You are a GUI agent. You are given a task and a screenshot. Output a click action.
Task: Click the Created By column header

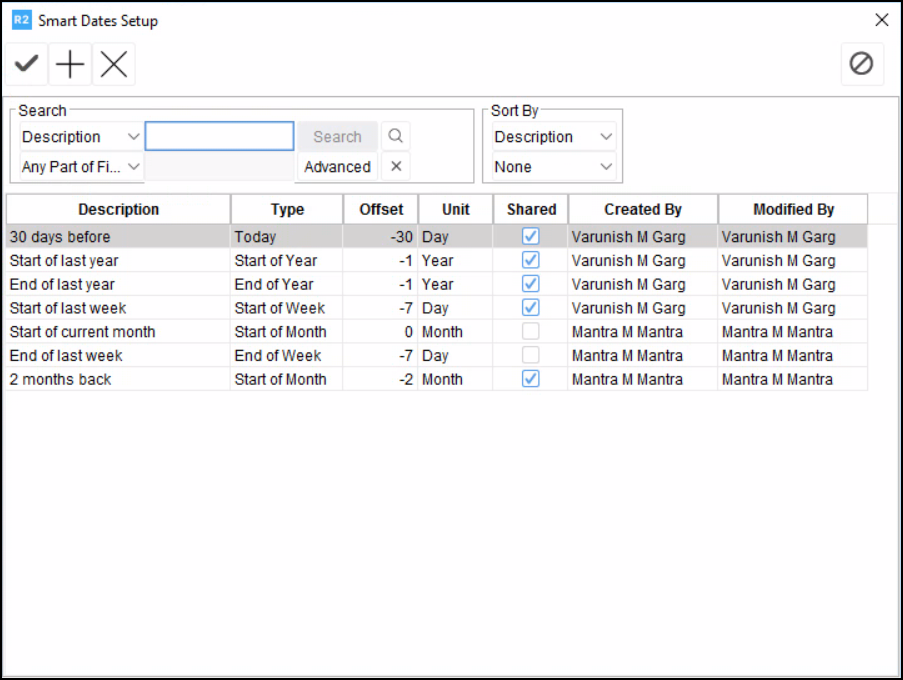643,210
